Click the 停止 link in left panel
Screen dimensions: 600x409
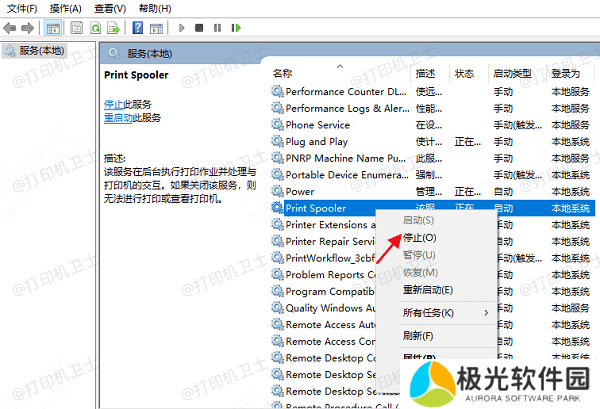tap(113, 104)
